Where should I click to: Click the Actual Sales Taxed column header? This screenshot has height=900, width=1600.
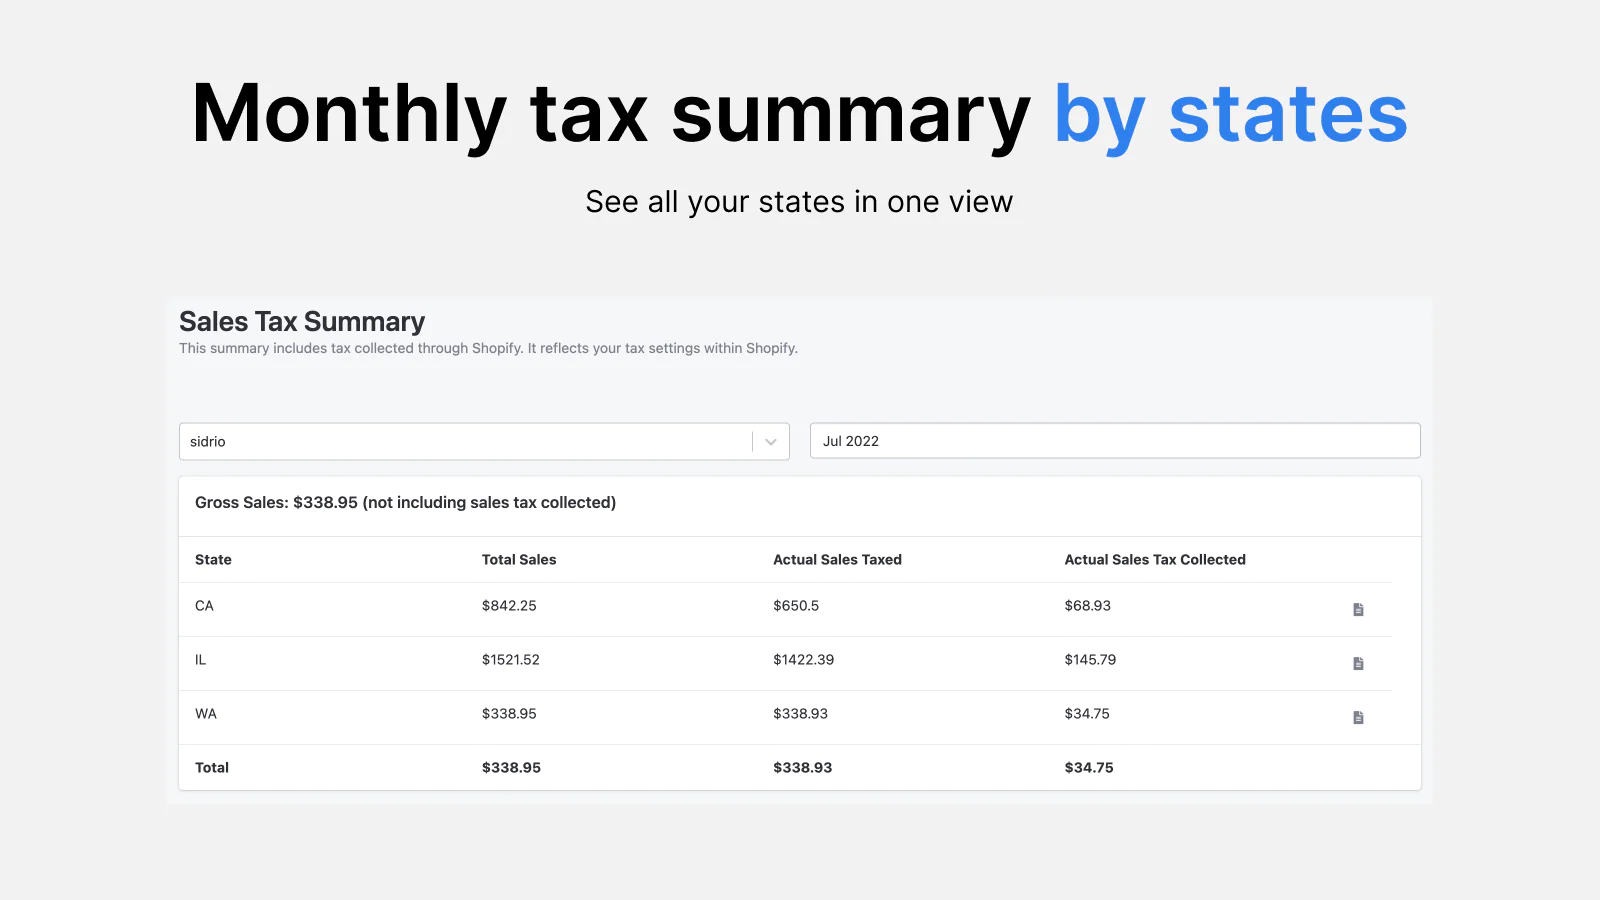[x=837, y=560]
